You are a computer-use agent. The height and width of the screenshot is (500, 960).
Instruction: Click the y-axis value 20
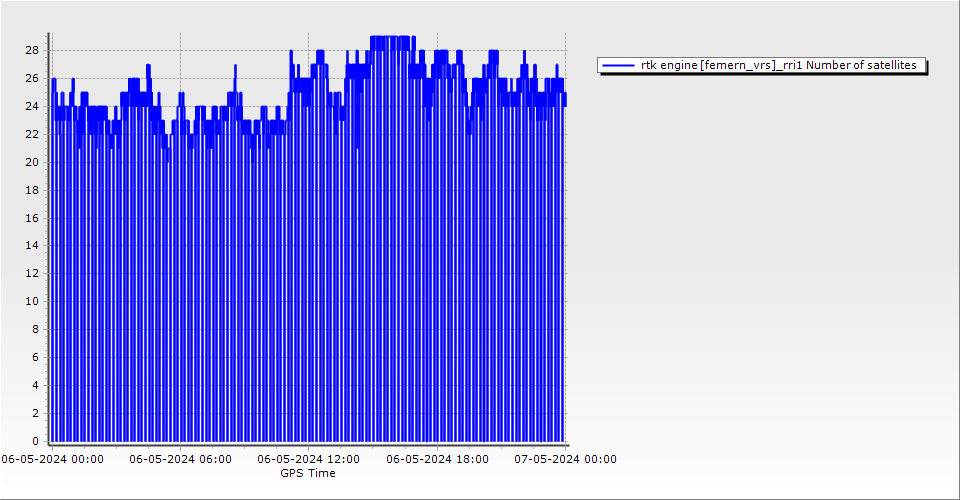coord(32,162)
